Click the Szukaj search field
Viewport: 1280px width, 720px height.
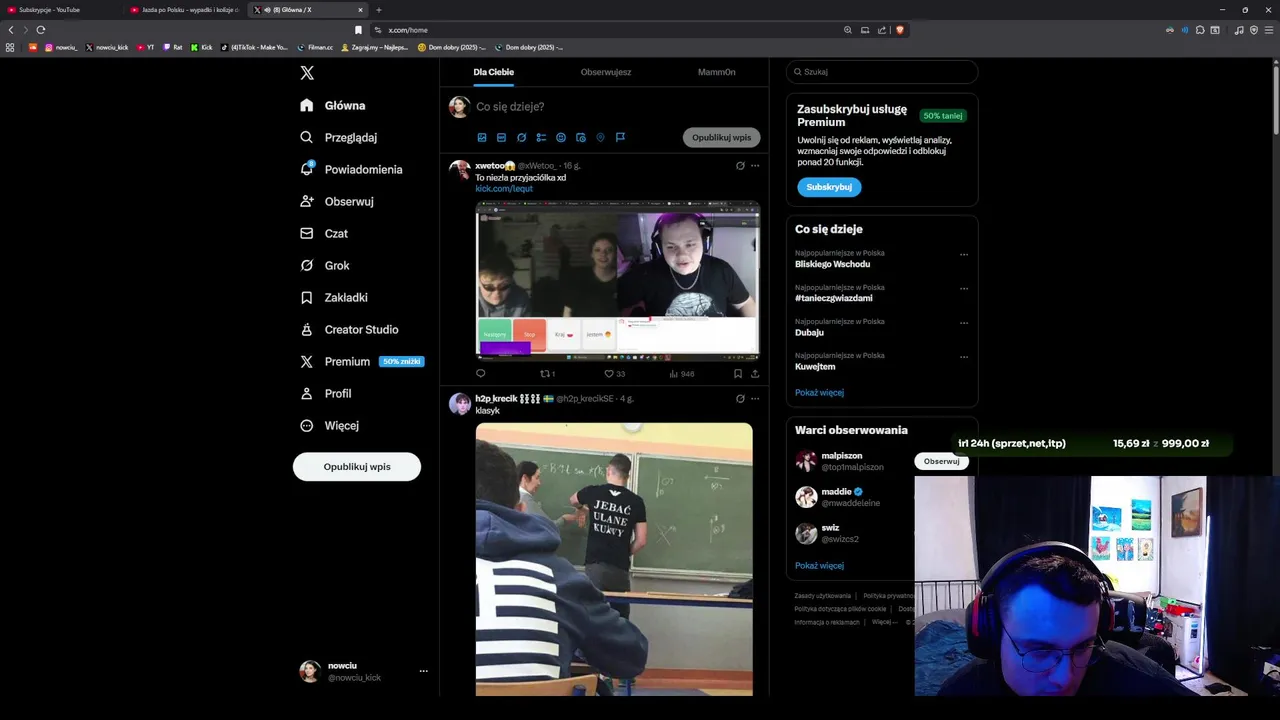882,72
